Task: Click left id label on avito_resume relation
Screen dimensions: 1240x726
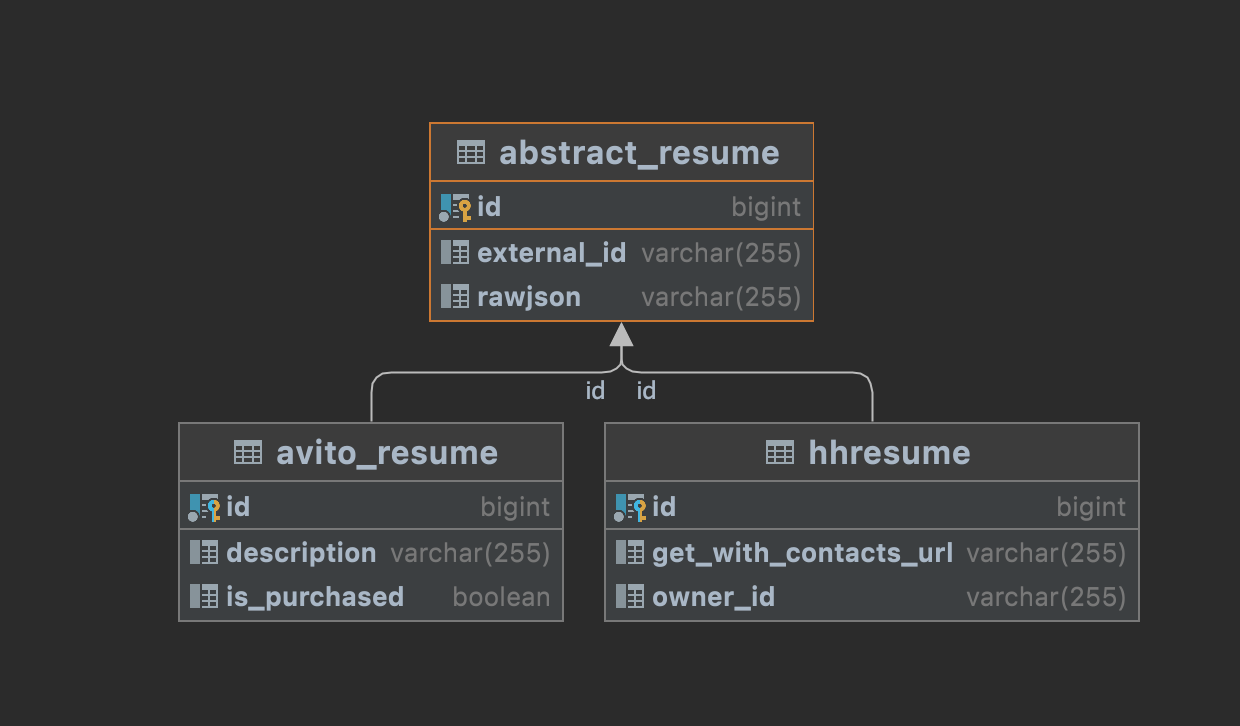Action: [x=595, y=391]
